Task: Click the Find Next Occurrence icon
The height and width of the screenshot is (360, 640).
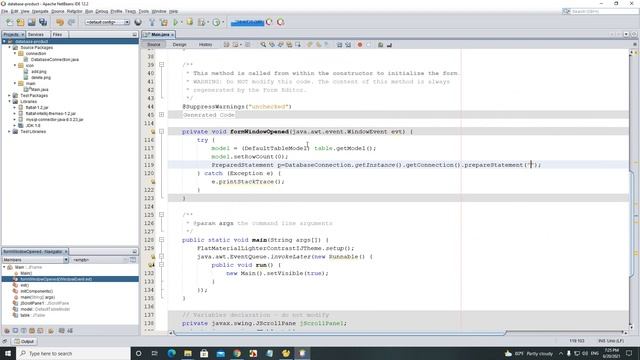Action: pos(280,44)
